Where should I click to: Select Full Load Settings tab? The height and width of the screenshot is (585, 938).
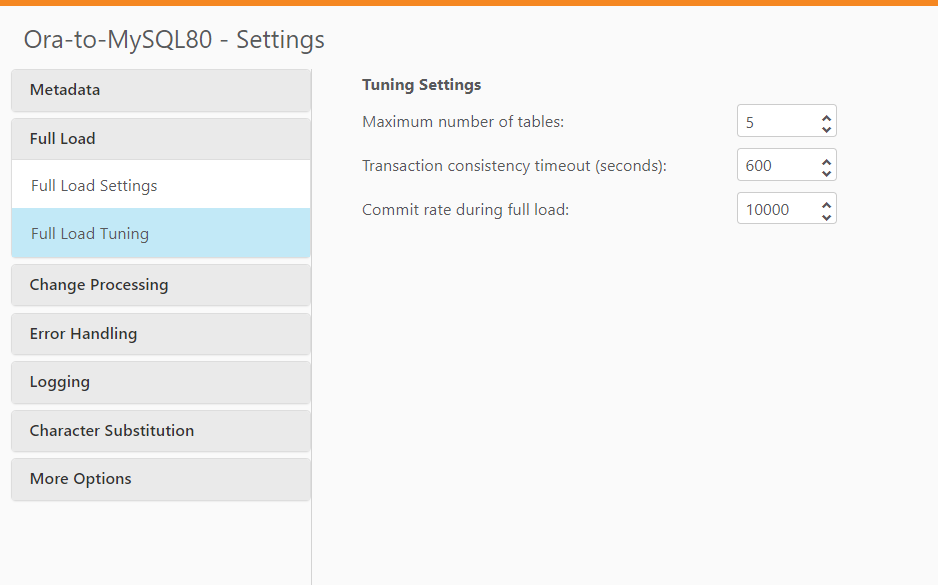(x=160, y=186)
